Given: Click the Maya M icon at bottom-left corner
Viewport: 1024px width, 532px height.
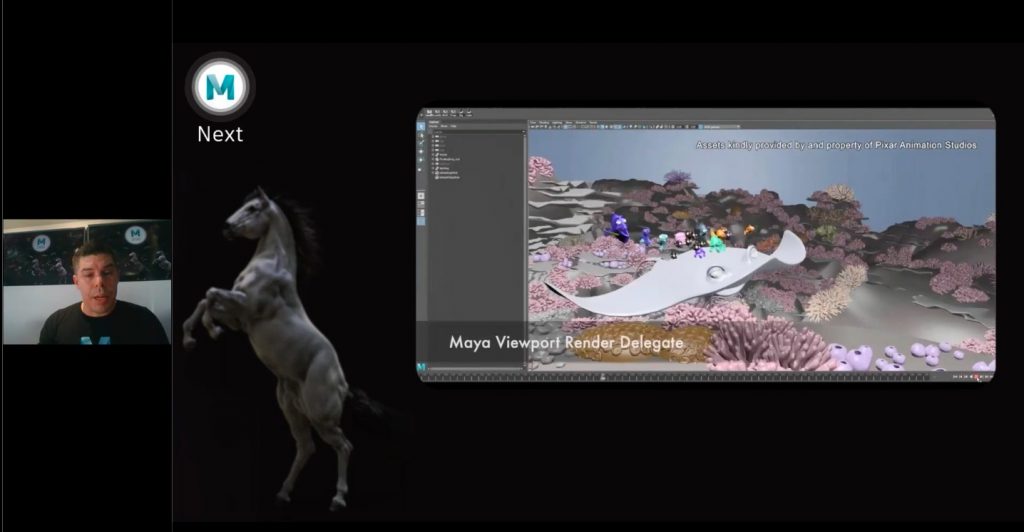Looking at the screenshot, I should point(421,368).
